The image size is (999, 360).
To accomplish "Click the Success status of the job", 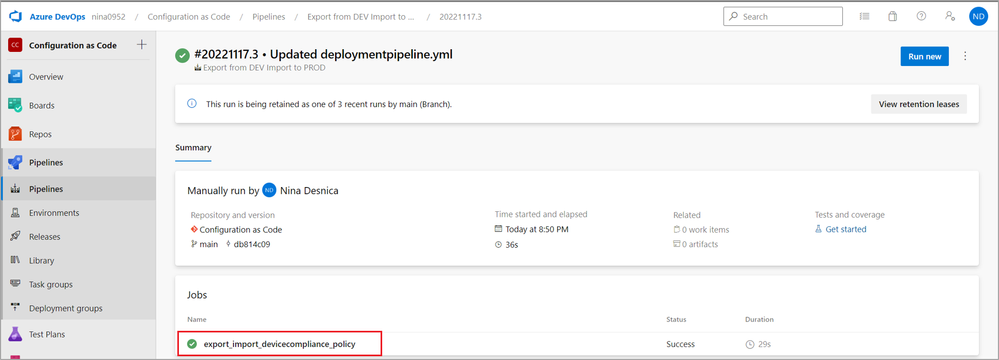I will (680, 344).
